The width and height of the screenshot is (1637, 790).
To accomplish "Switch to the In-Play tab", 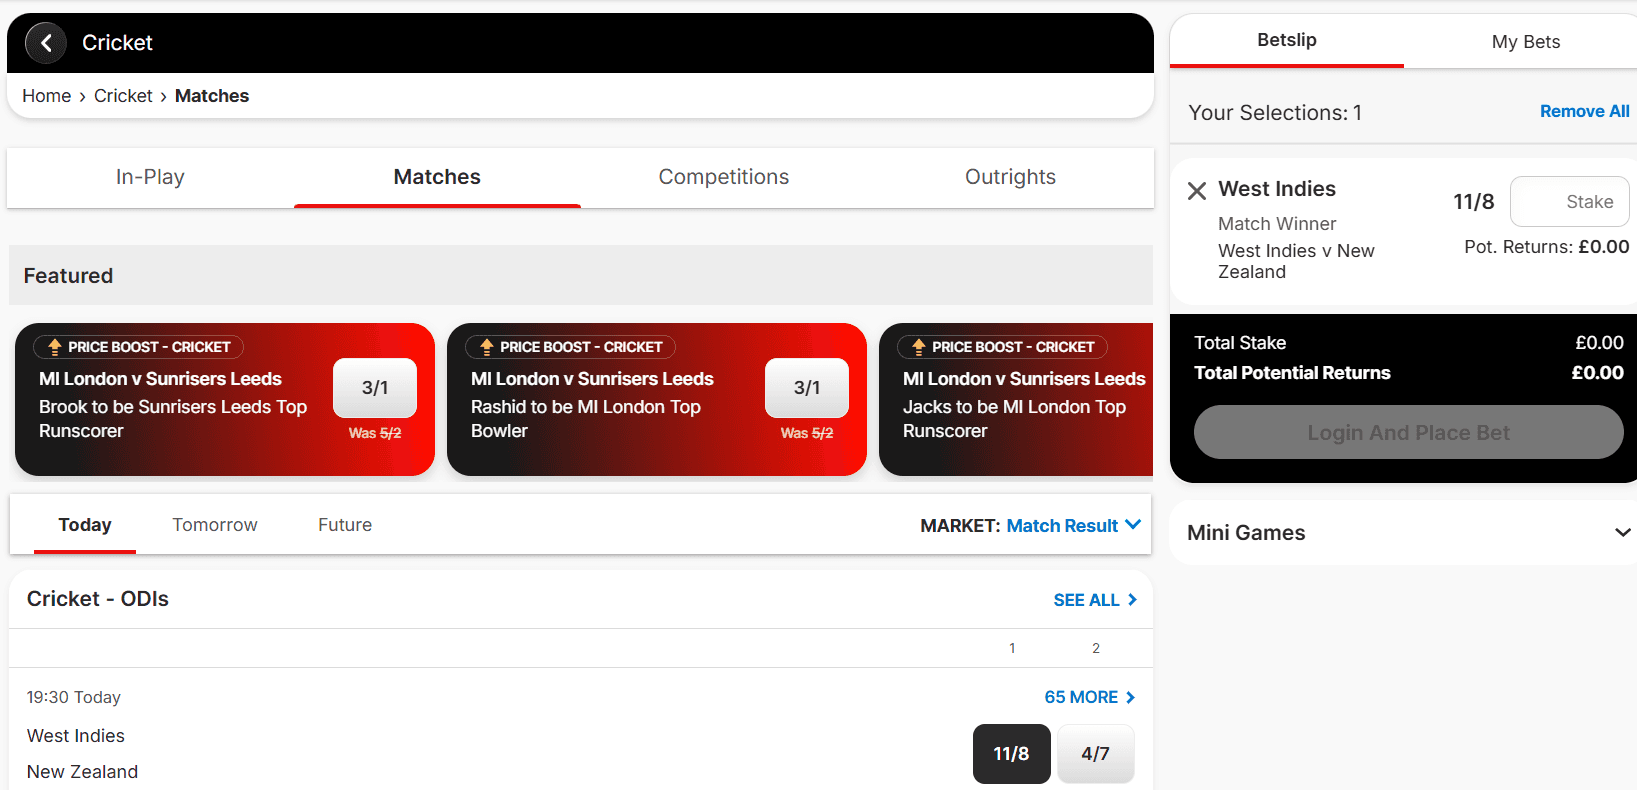I will pos(150,177).
